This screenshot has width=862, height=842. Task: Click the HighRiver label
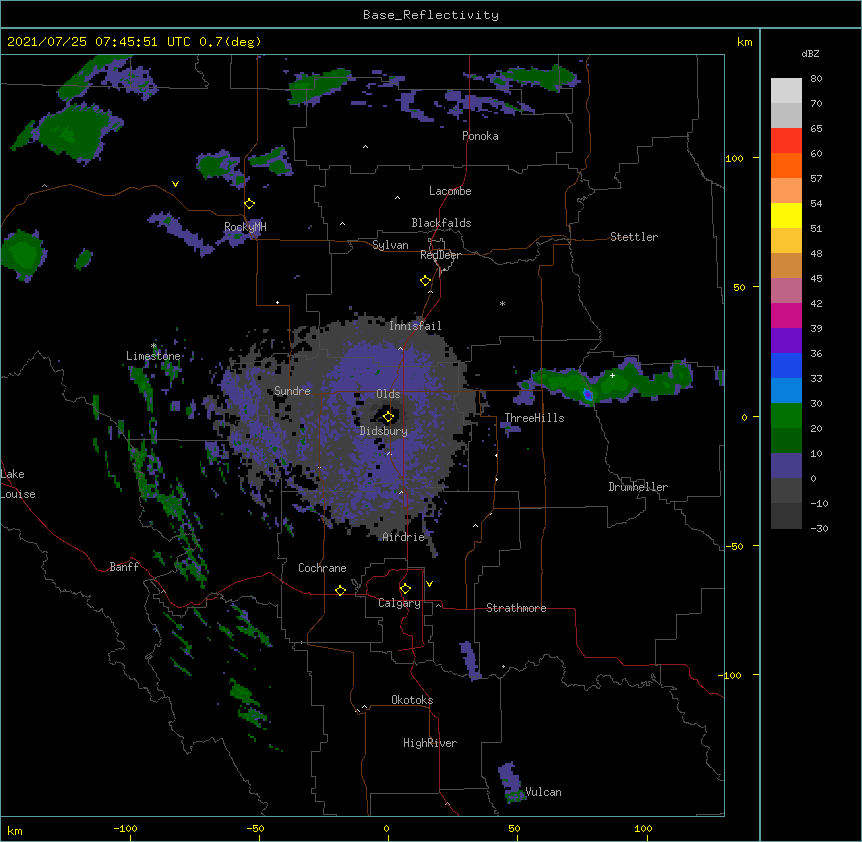point(430,743)
